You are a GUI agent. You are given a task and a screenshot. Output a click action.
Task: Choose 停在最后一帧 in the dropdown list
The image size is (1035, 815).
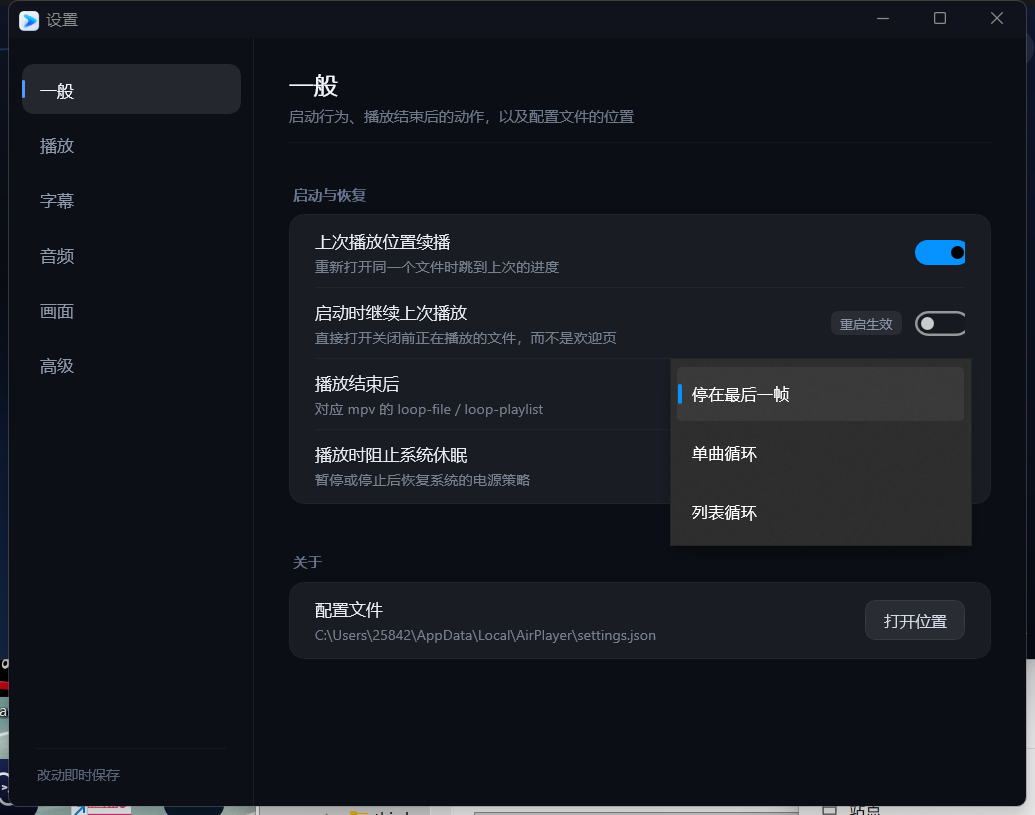click(x=820, y=394)
